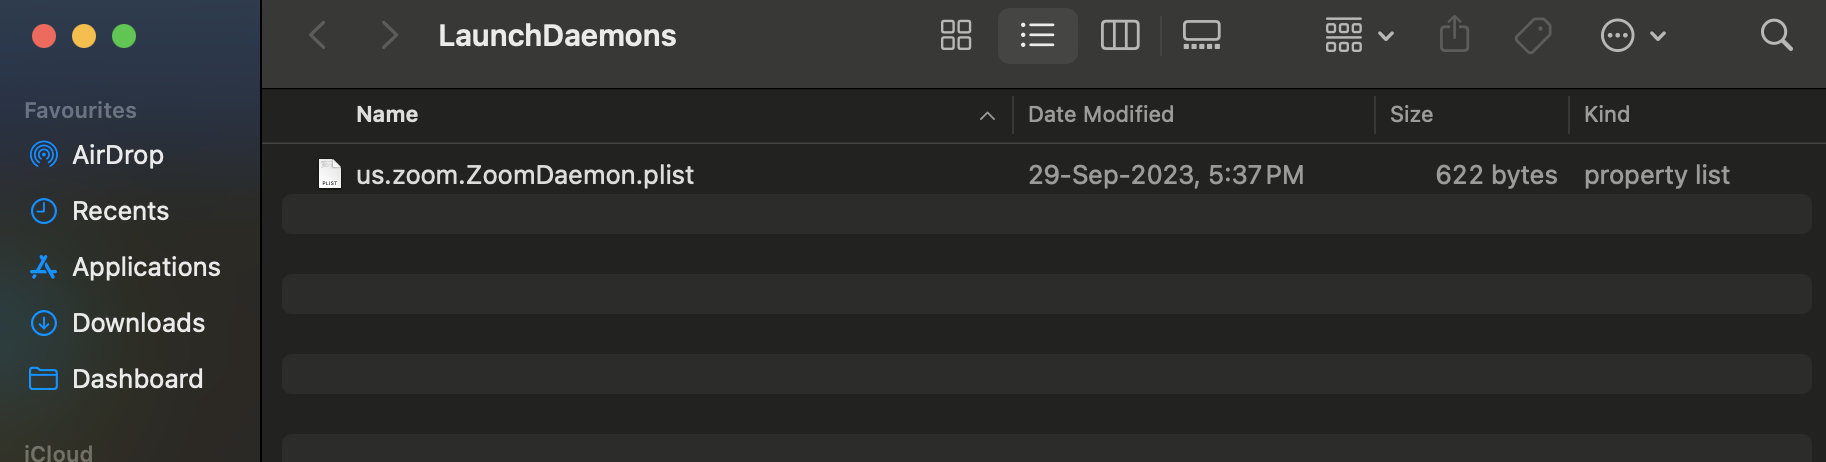The height and width of the screenshot is (462, 1826).
Task: Open Downloads folder in sidebar
Action: click(x=138, y=323)
